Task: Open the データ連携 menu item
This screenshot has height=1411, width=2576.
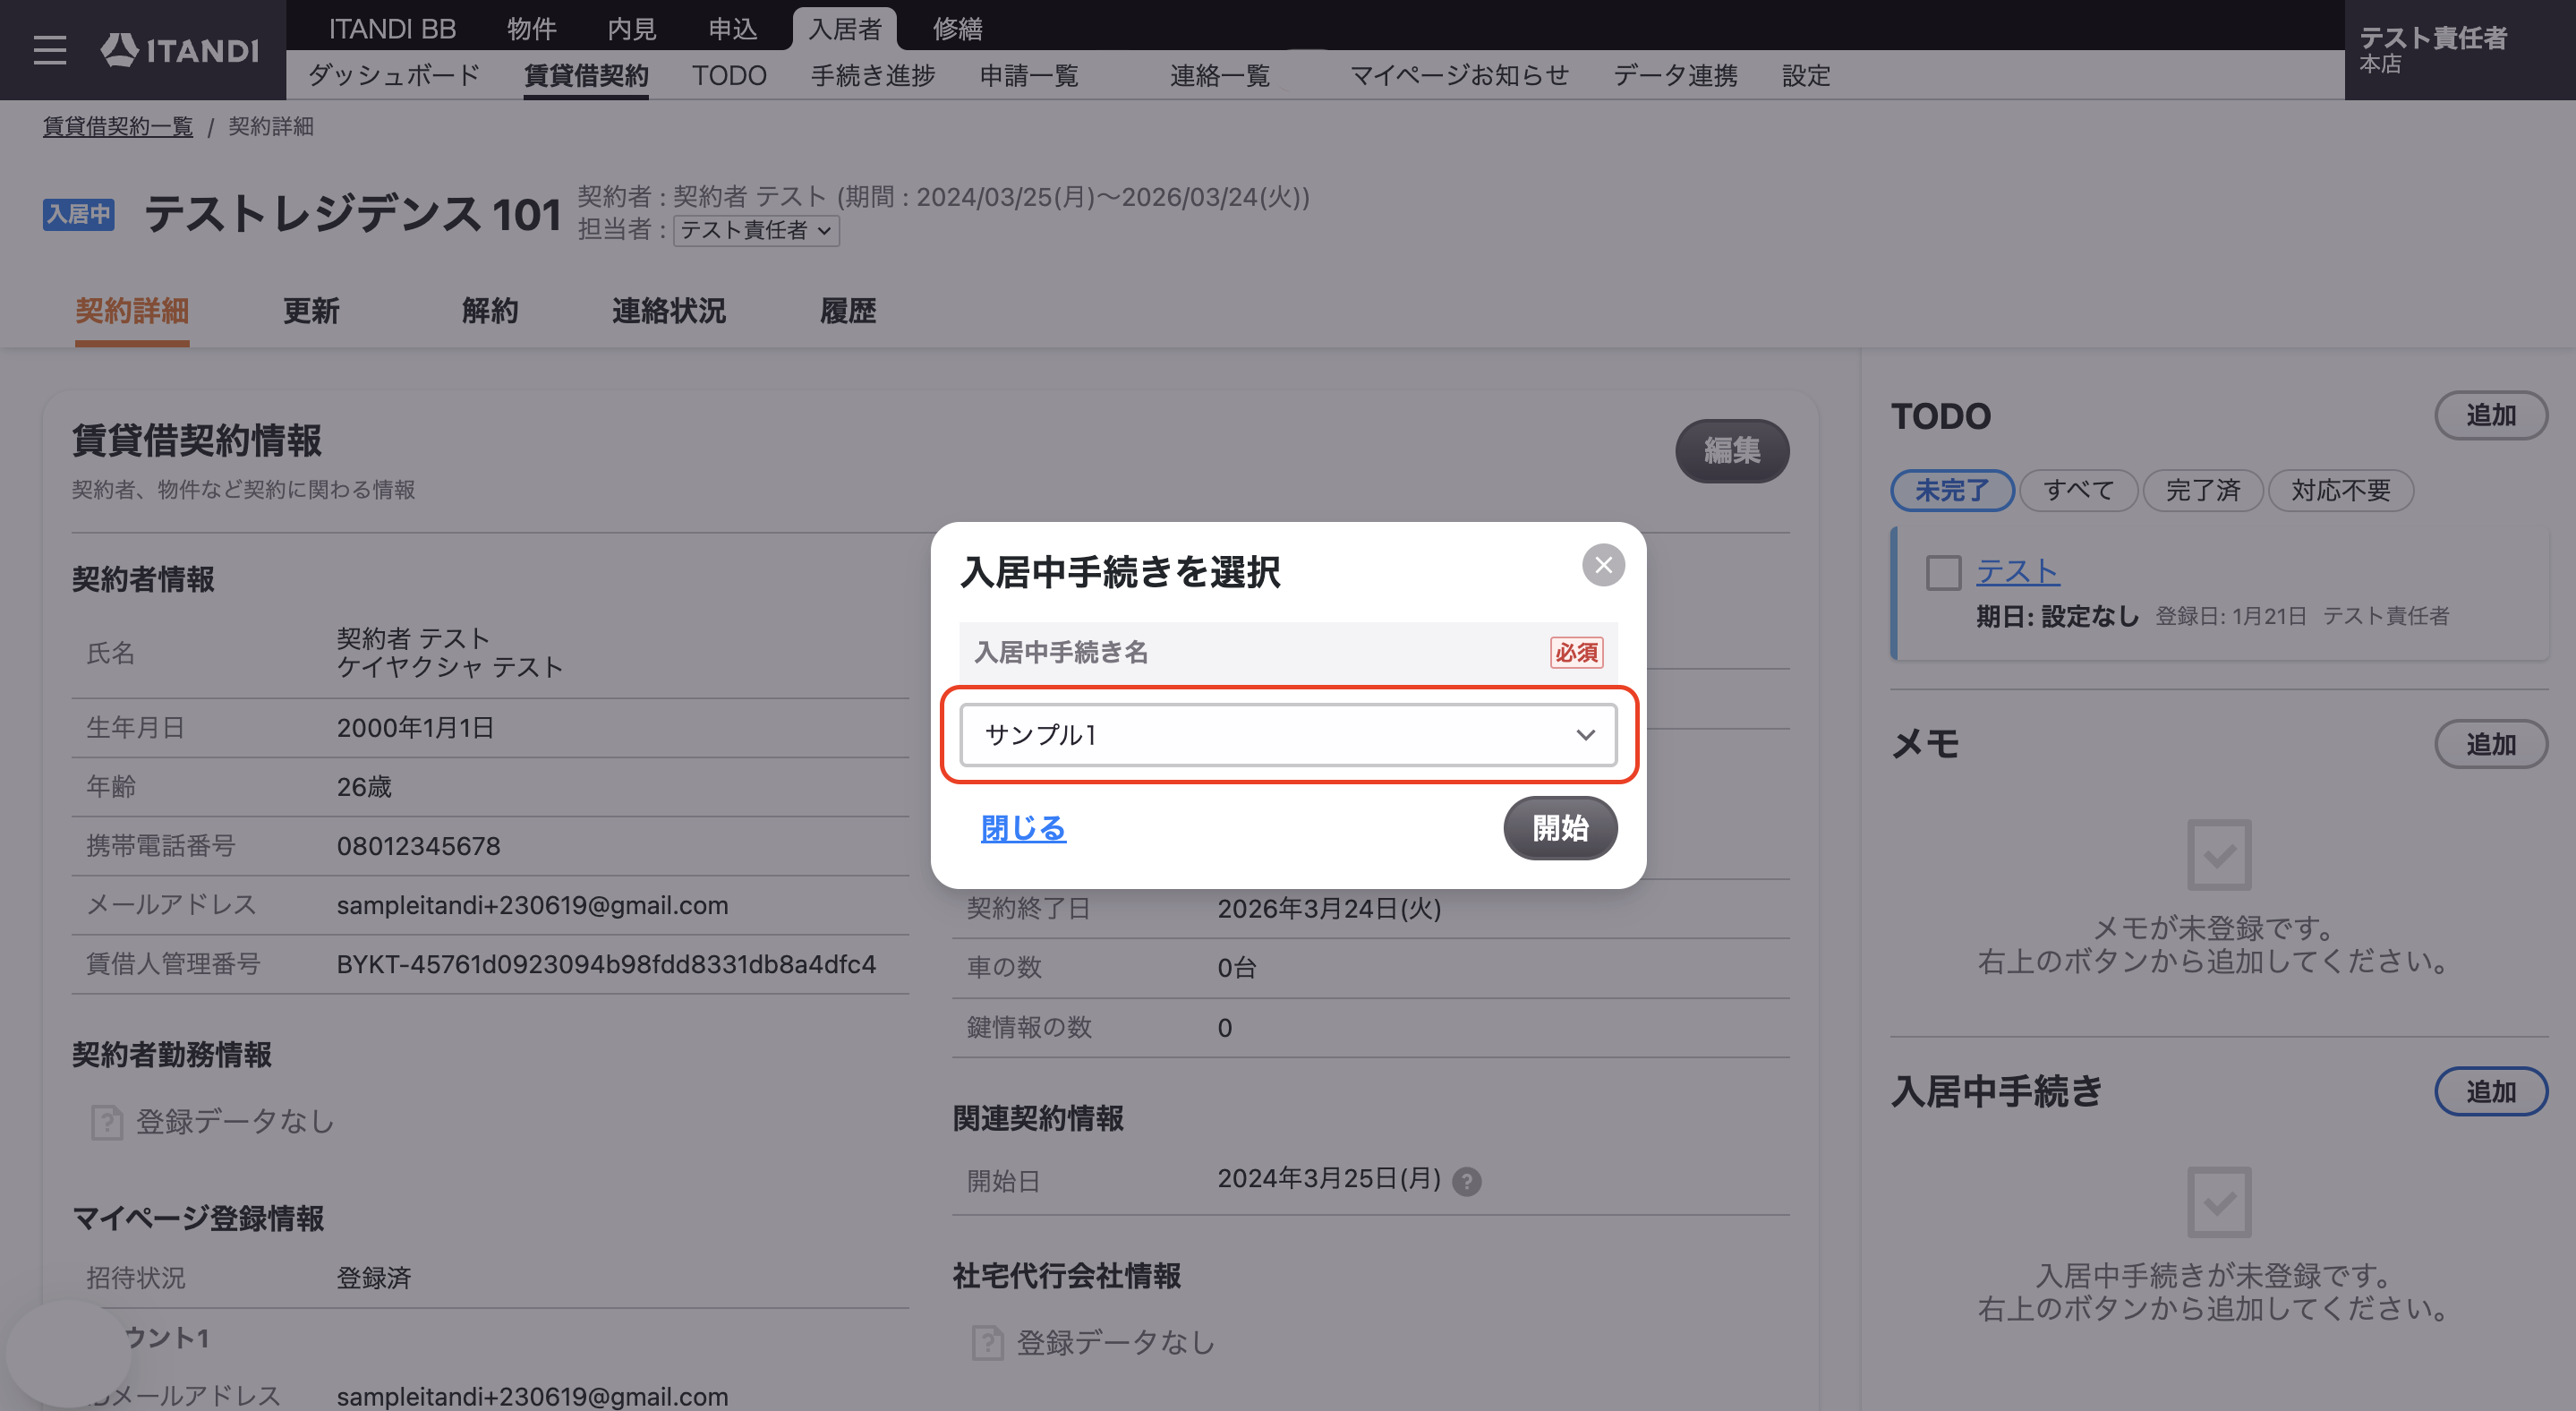Action: 1675,75
